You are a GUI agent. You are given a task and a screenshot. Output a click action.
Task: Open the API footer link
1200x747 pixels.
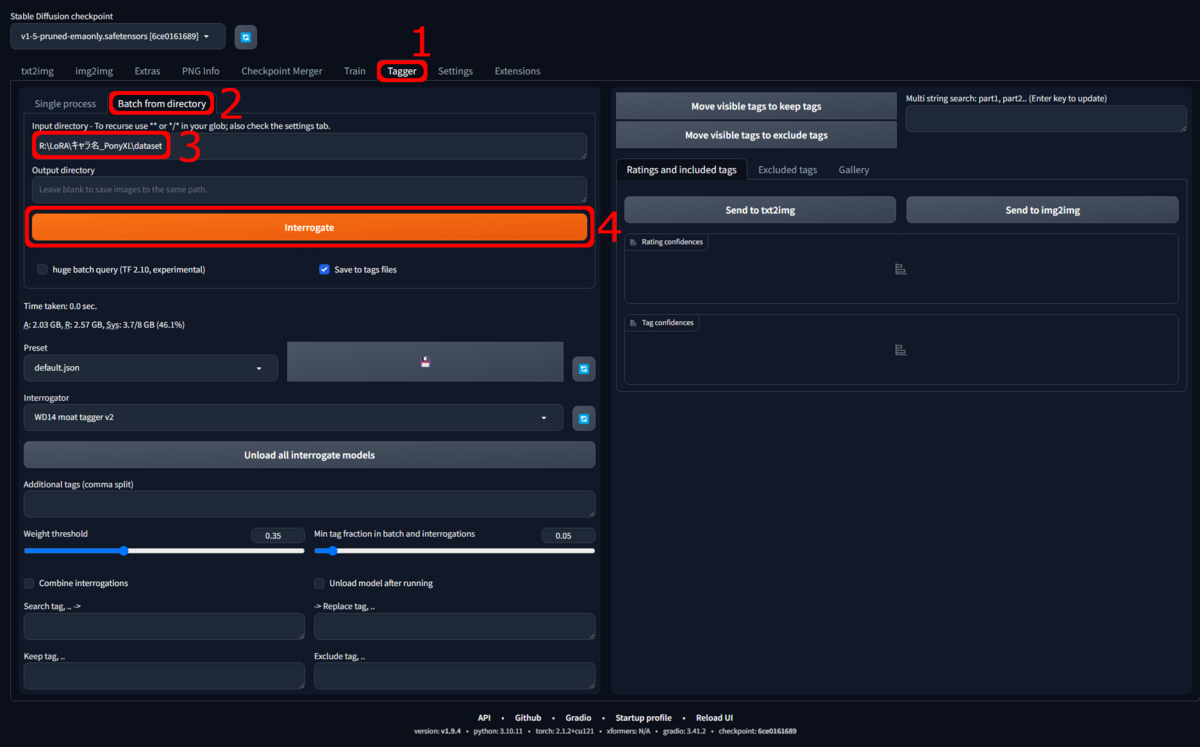coord(484,718)
